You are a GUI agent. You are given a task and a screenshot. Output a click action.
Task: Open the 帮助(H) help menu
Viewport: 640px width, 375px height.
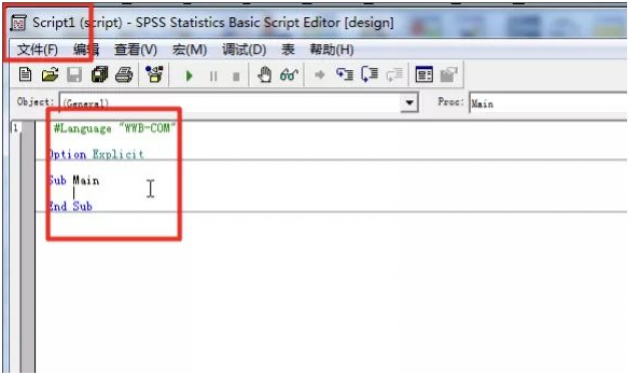332,50
